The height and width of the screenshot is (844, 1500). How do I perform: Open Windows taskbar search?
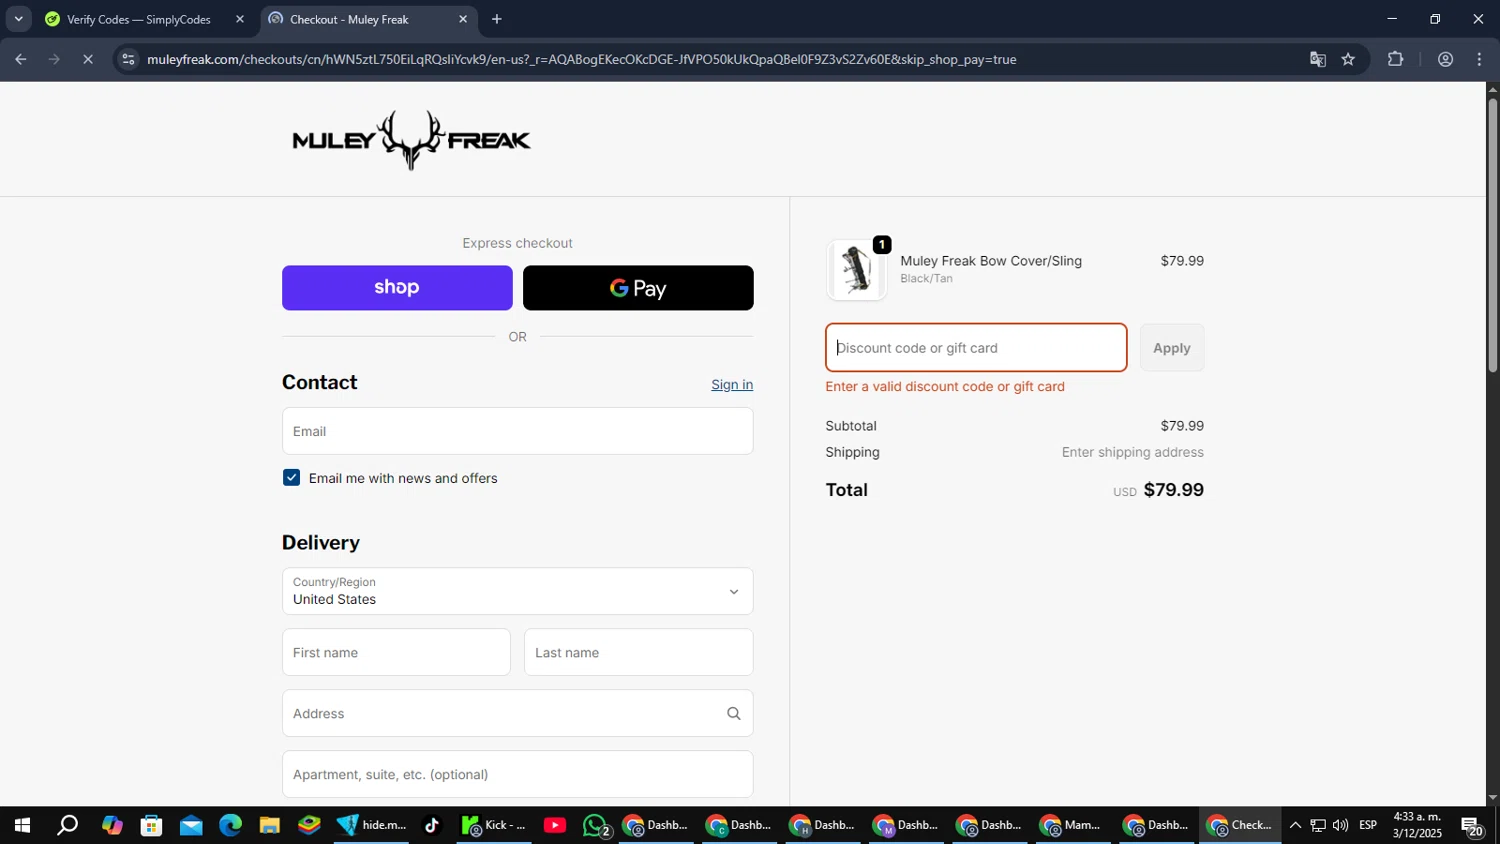(67, 825)
